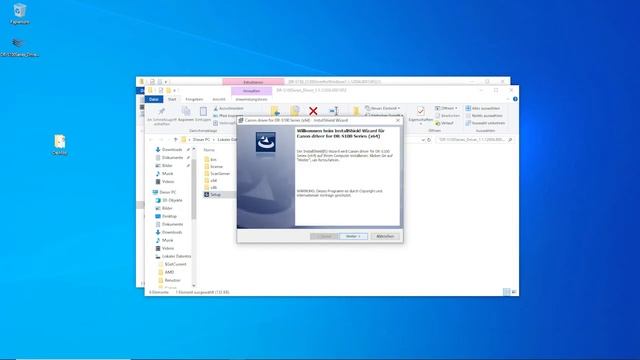Switch to the Start ribbon tab
640x360 pixels.
172,99
